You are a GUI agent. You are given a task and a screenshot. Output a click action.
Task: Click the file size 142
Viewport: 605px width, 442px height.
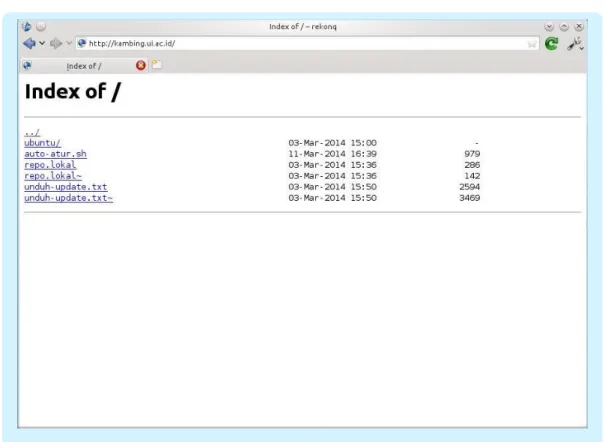472,176
